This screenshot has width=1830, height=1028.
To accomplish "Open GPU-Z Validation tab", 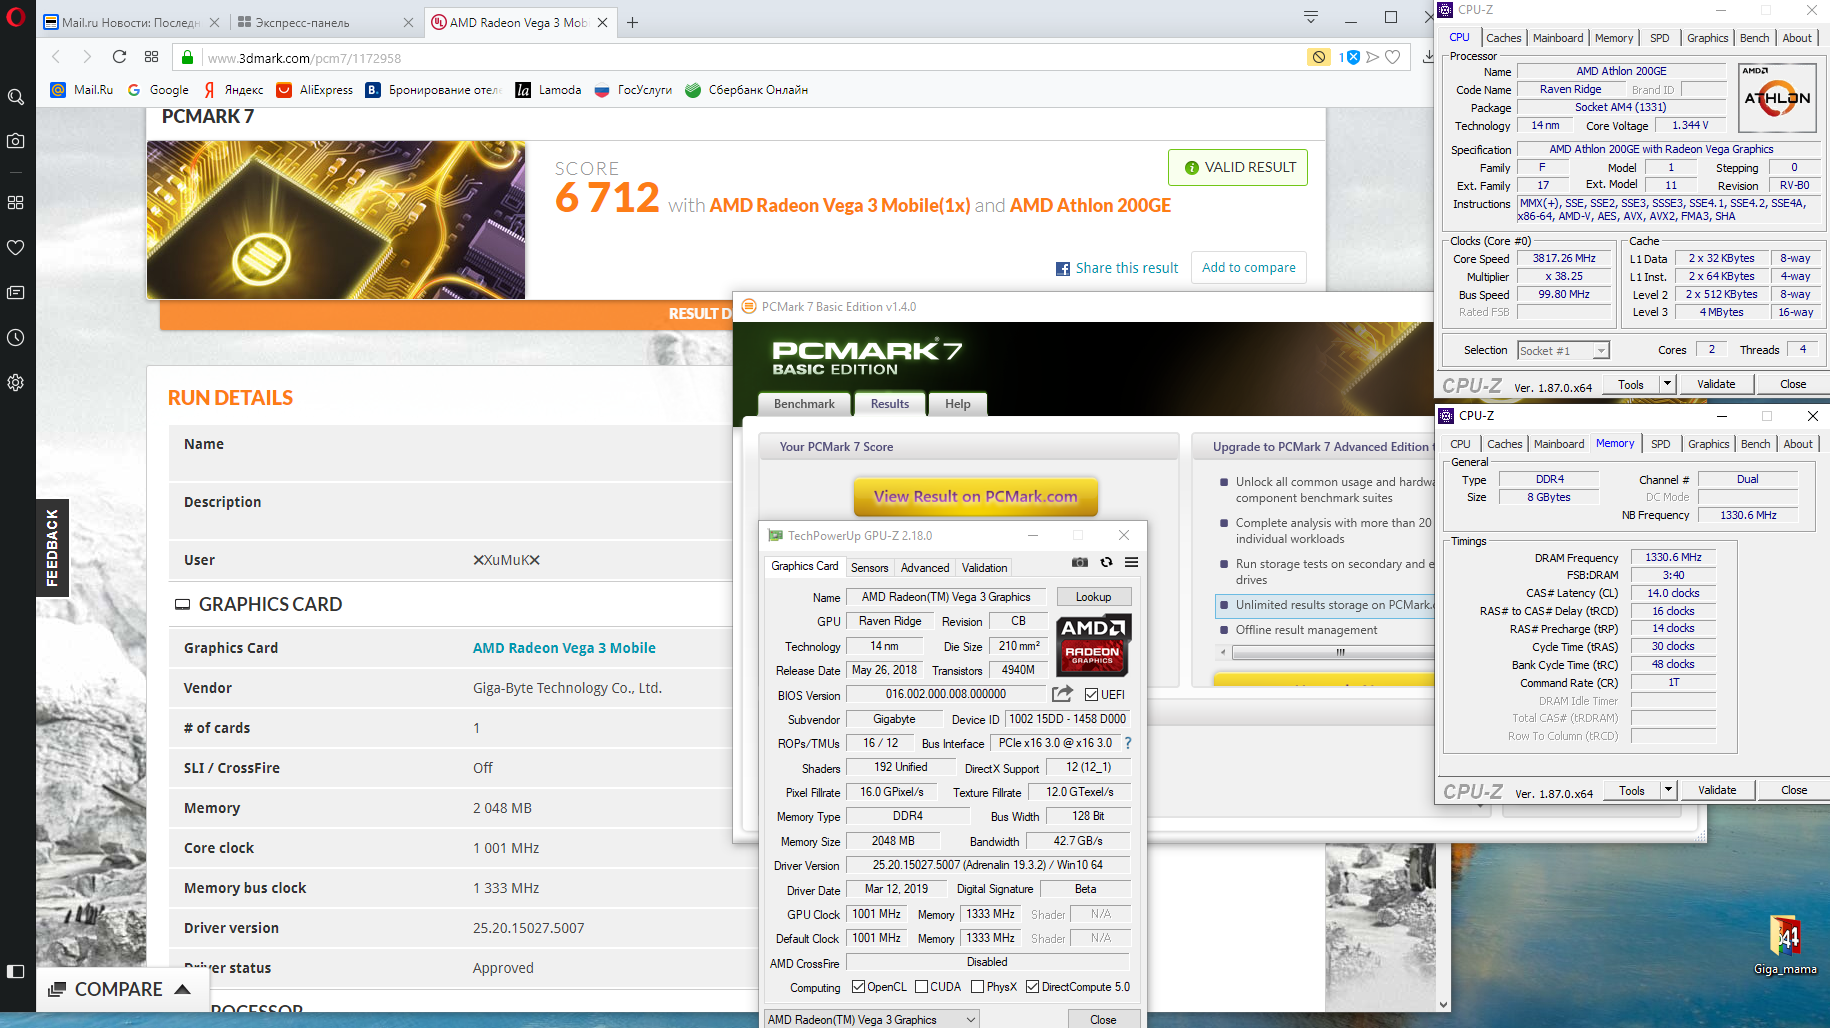I will tap(984, 567).
